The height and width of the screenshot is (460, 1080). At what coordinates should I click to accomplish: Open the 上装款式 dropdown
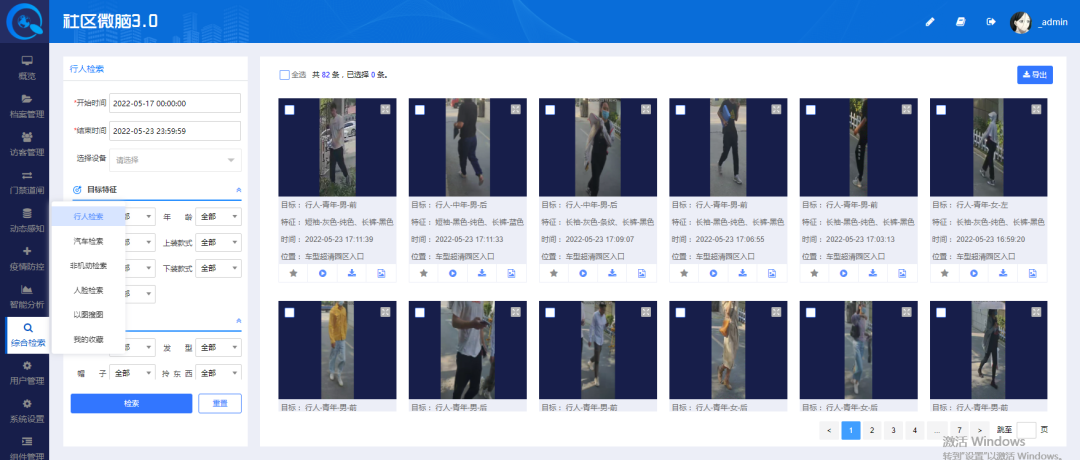point(218,242)
